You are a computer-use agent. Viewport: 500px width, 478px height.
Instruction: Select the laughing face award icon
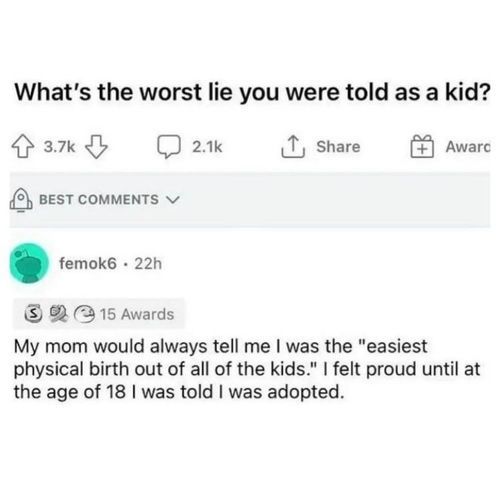click(x=85, y=314)
